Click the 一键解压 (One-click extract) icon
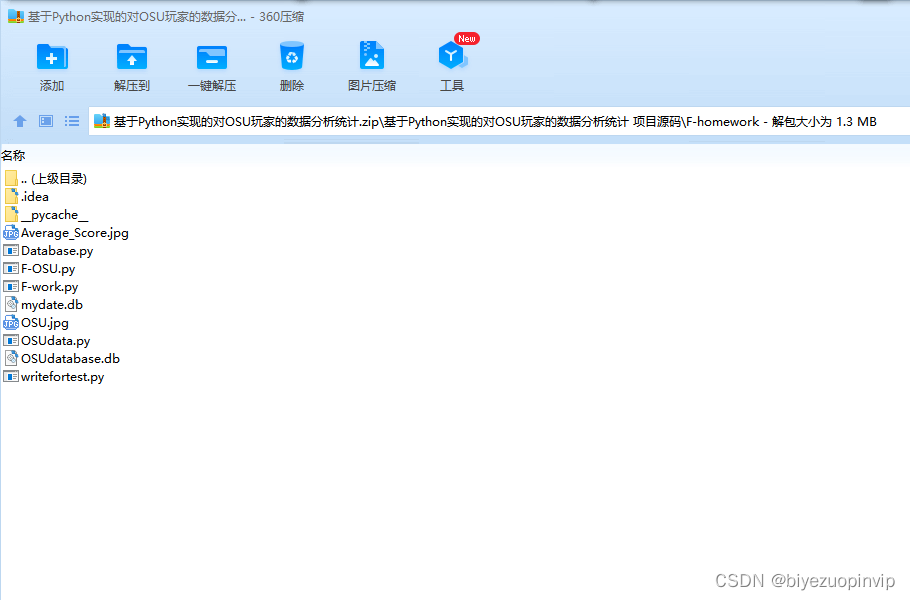Image resolution: width=910 pixels, height=600 pixels. coord(212,57)
